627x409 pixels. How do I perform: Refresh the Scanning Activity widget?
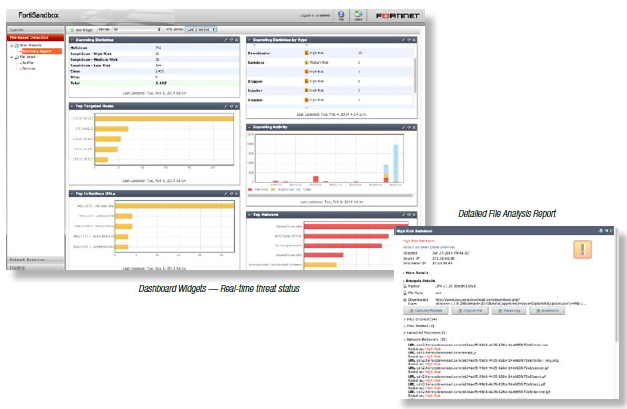click(x=409, y=127)
